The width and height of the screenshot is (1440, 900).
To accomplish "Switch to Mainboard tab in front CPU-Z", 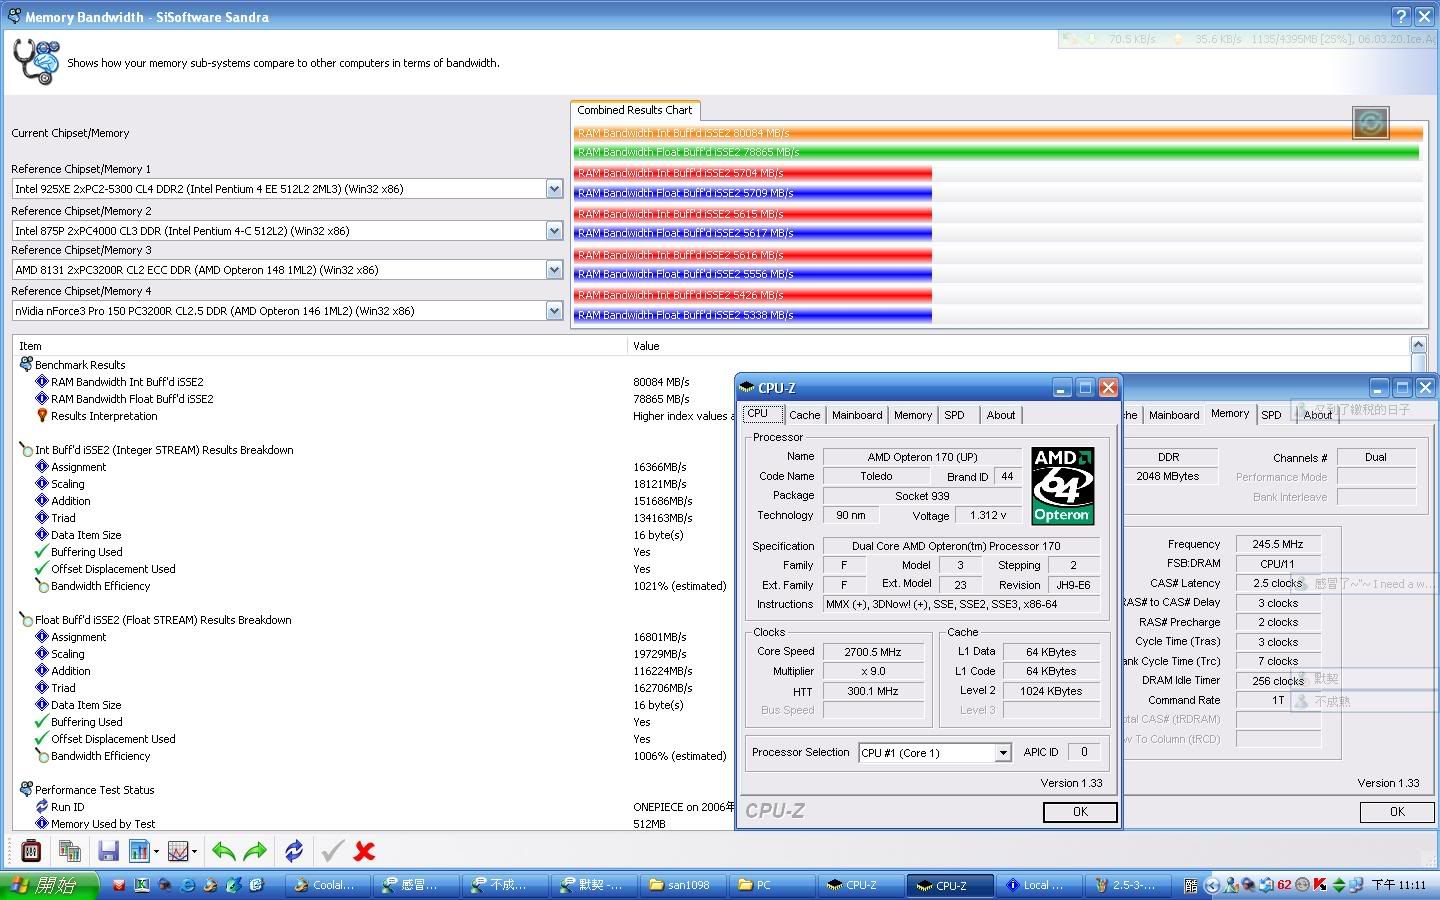I will point(857,415).
